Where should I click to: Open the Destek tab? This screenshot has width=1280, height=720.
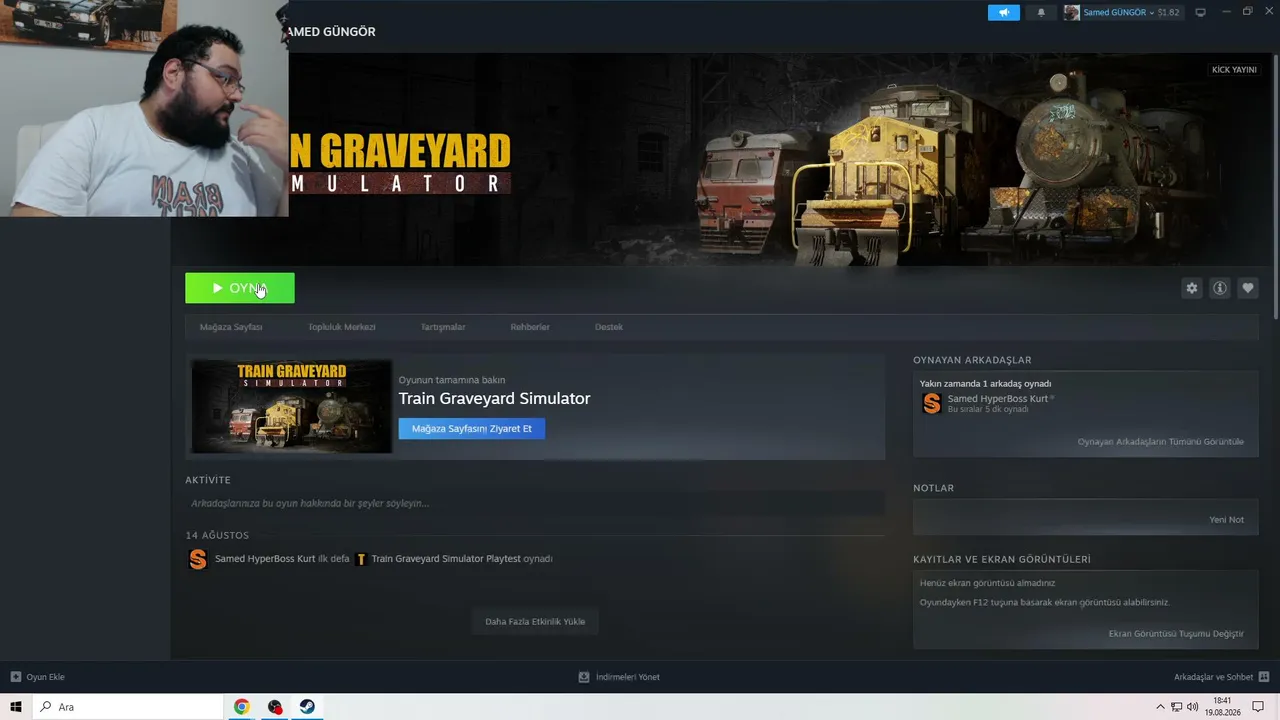click(x=609, y=327)
